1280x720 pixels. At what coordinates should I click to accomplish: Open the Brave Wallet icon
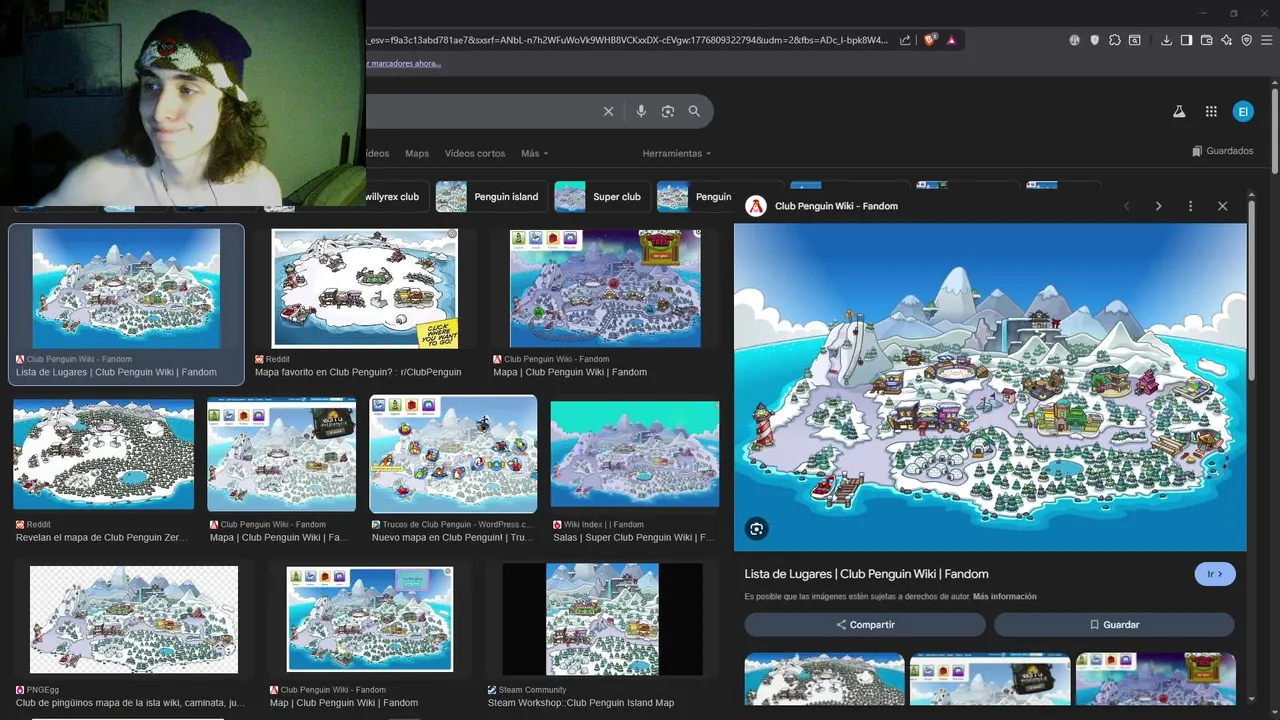1206,40
